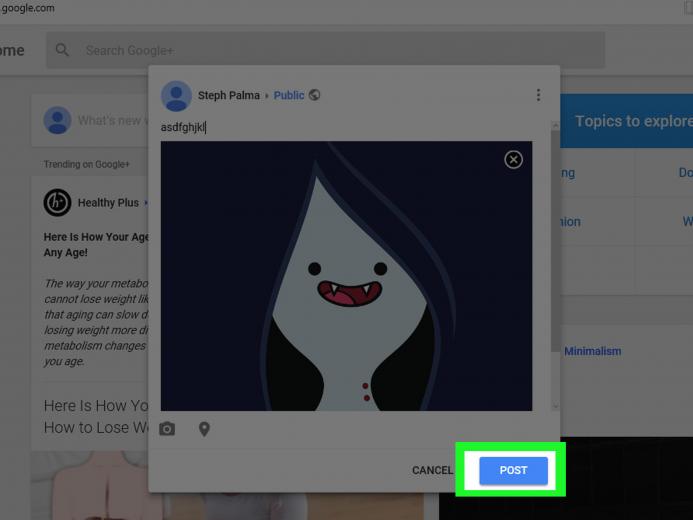693x520 pixels.
Task: Click user avatar beside What's new
Action: tap(57, 120)
